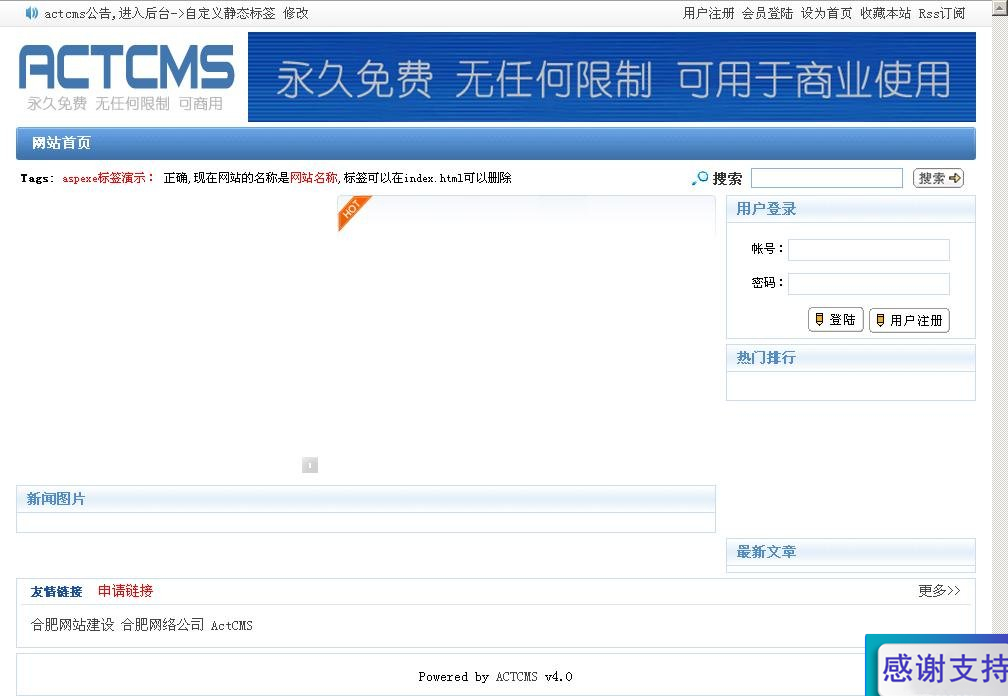Image resolution: width=1008 pixels, height=696 pixels.
Task: Click the 用户注册 button in login panel
Action: pos(910,320)
